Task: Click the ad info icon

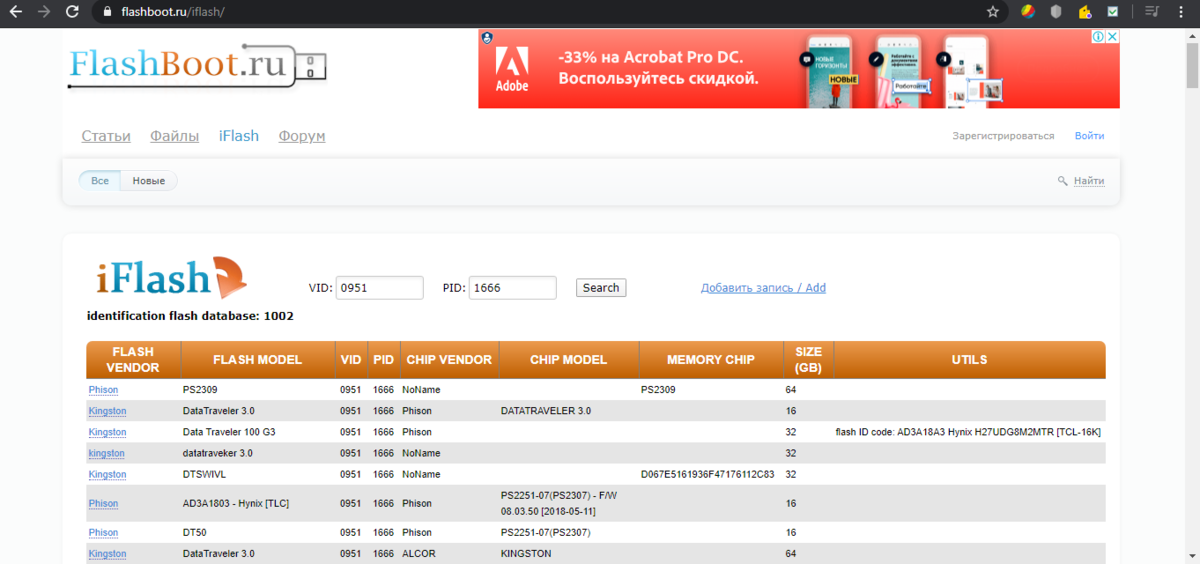Action: 1097,36
